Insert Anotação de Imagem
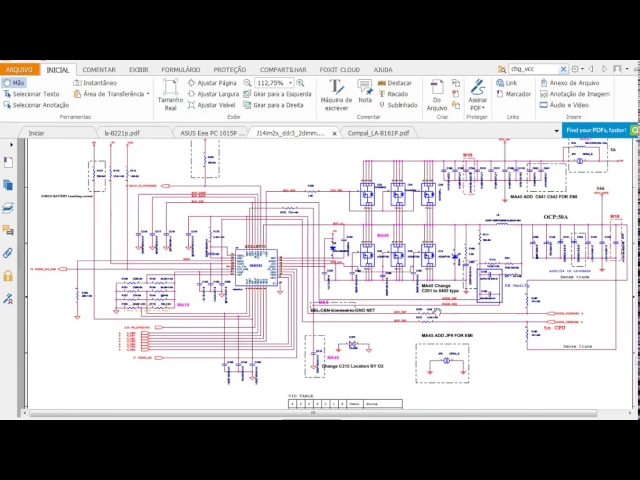This screenshot has width=640, height=480. [x=575, y=94]
